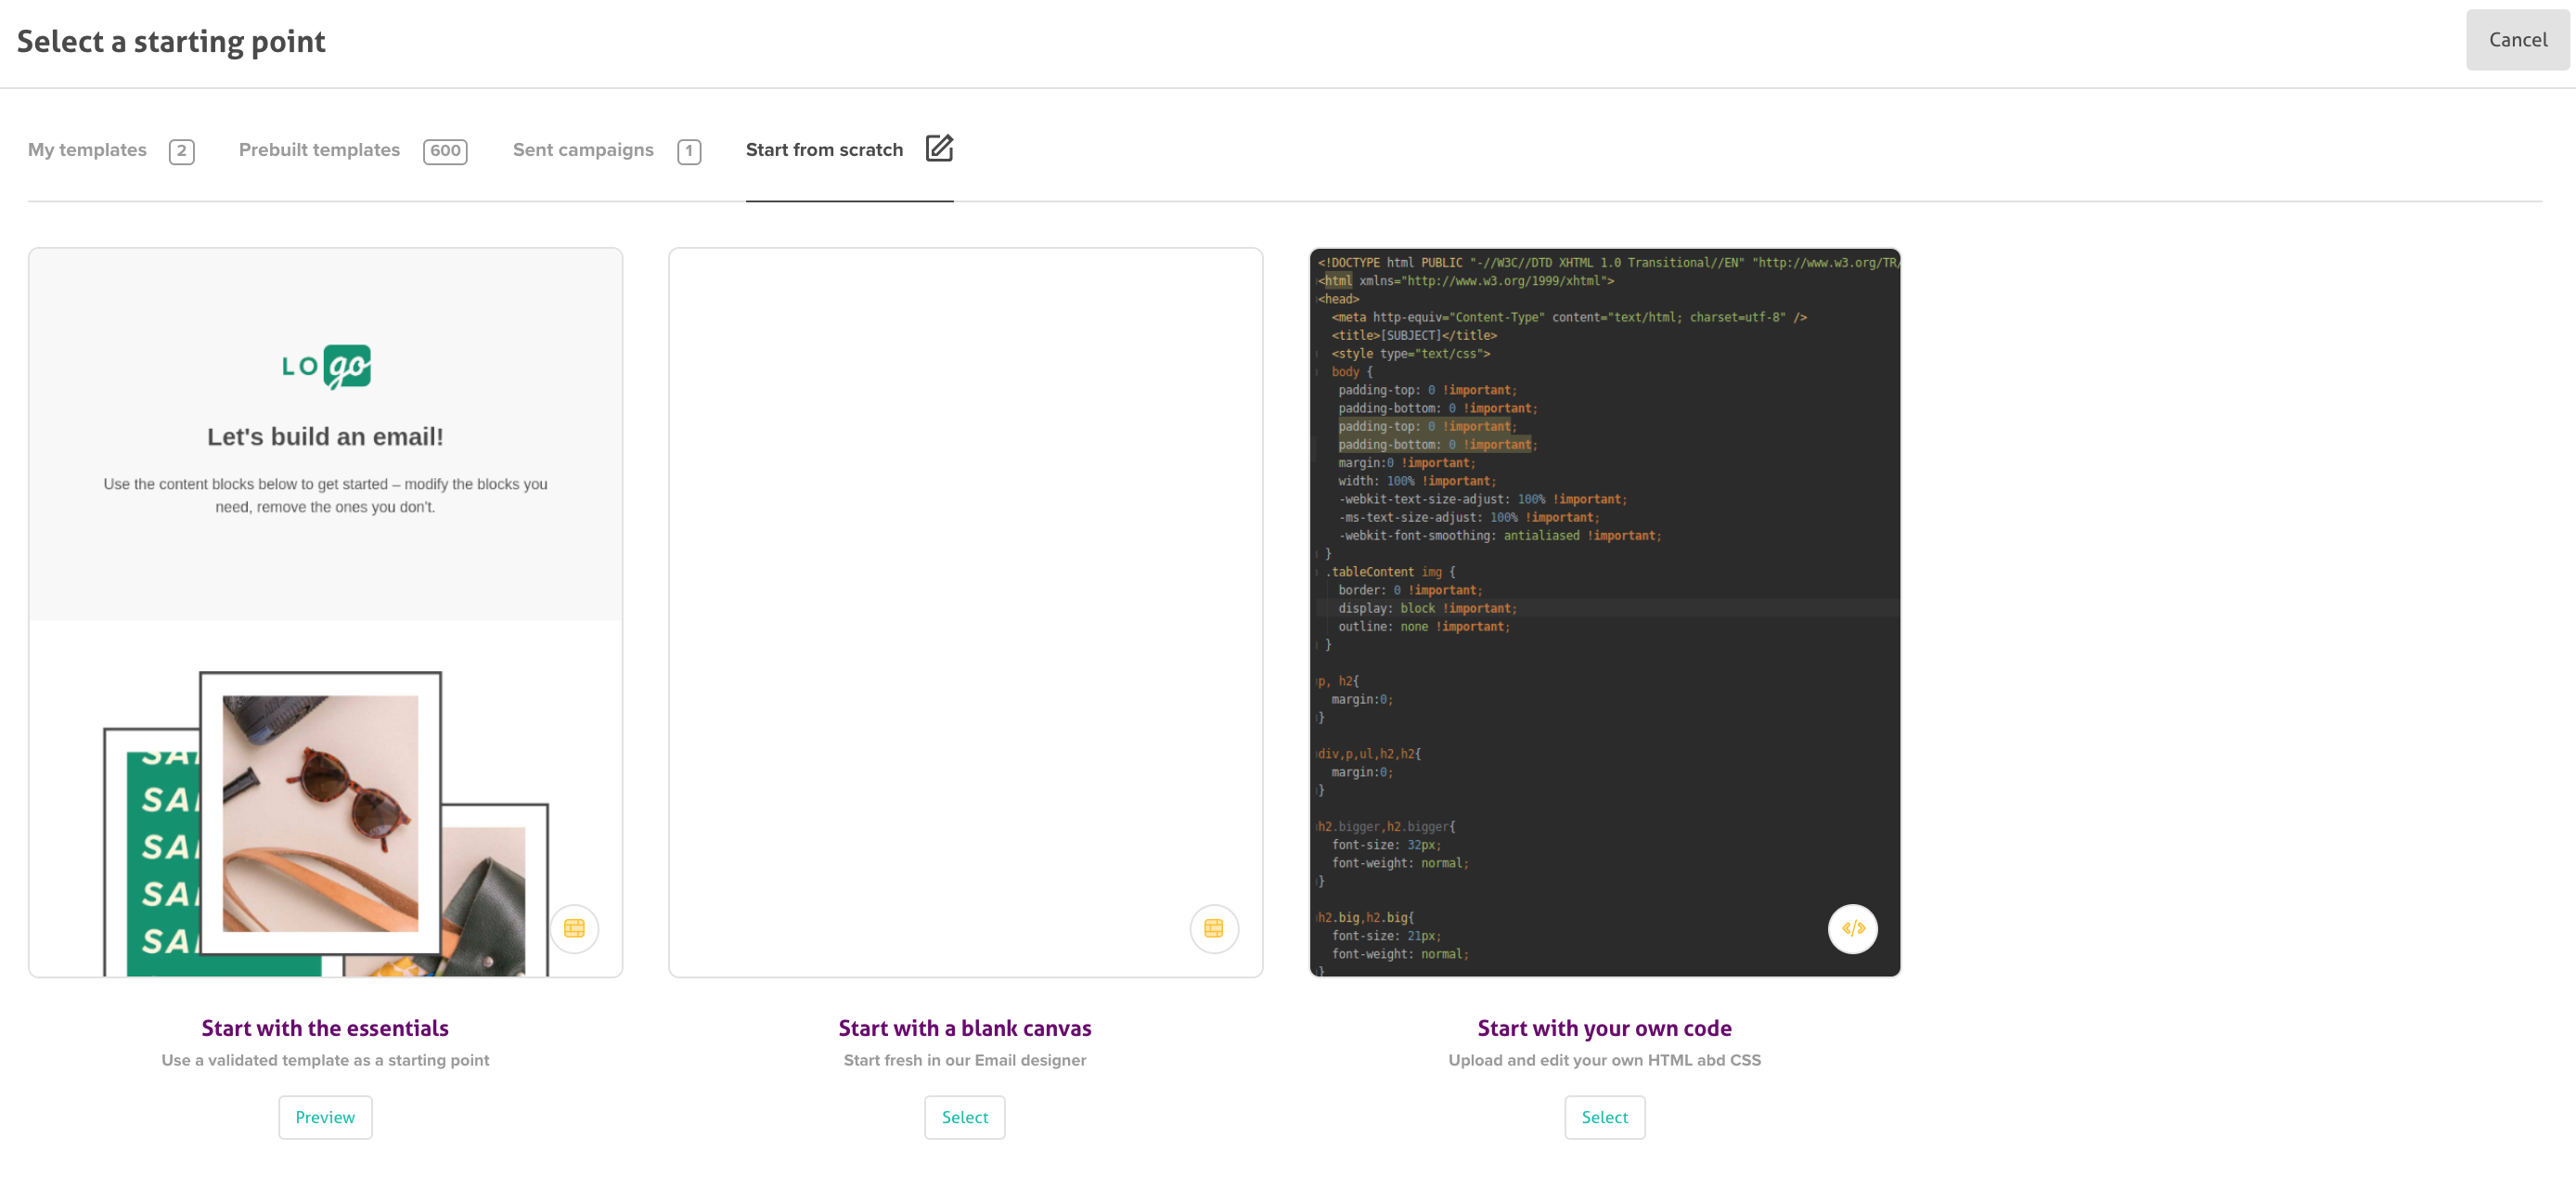This screenshot has width=2576, height=1177.
Task: Click the Start with a blank canvas title
Action: 964,1027
